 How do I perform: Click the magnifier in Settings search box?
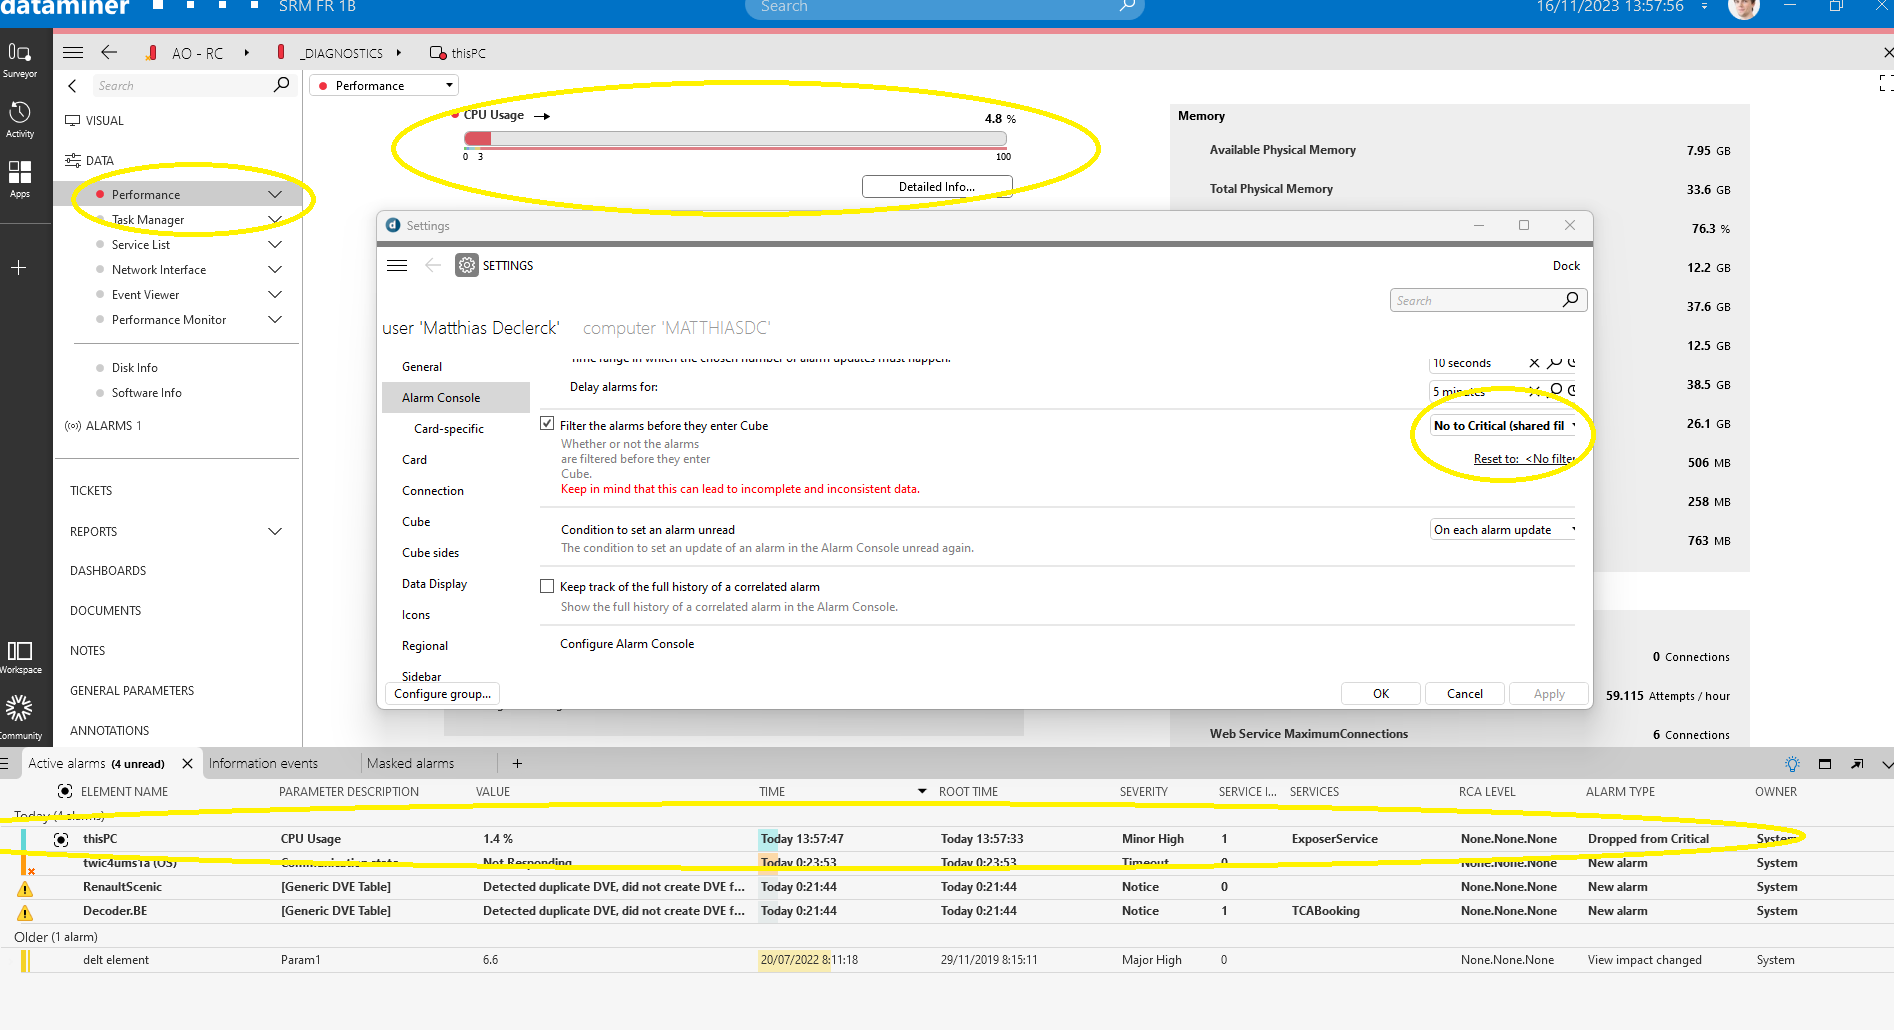[1570, 300]
